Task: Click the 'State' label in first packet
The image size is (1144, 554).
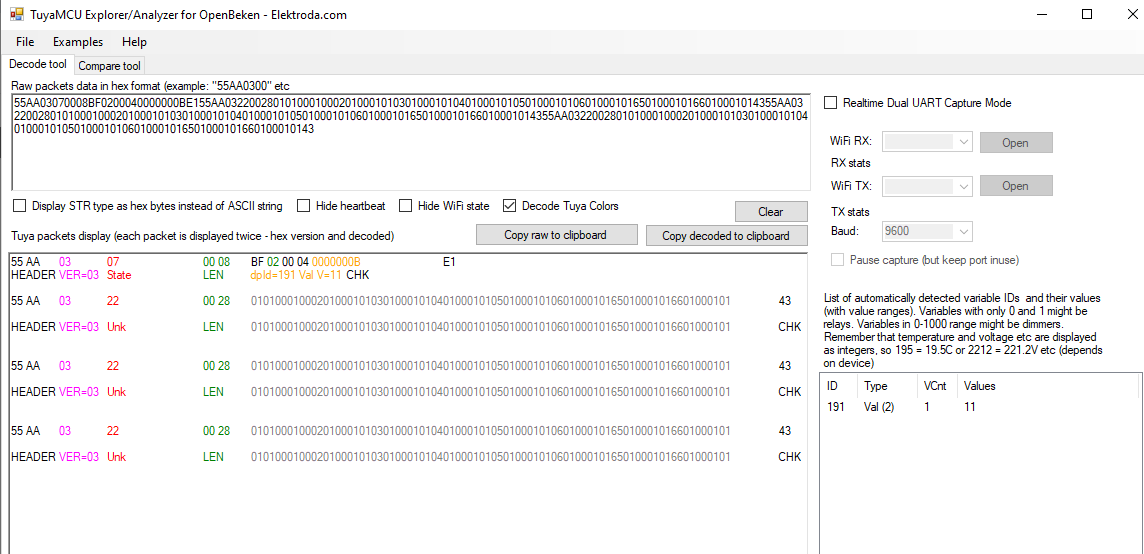Action: [119, 275]
